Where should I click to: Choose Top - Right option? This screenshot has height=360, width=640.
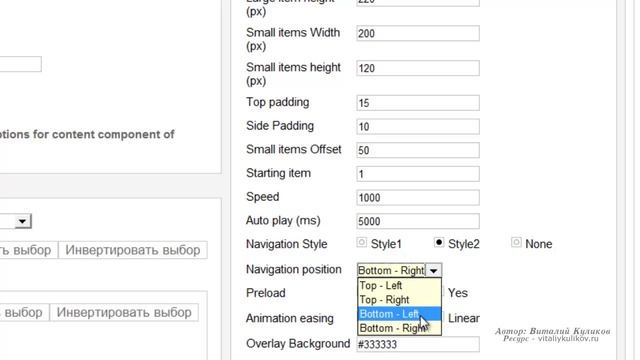tap(399, 300)
